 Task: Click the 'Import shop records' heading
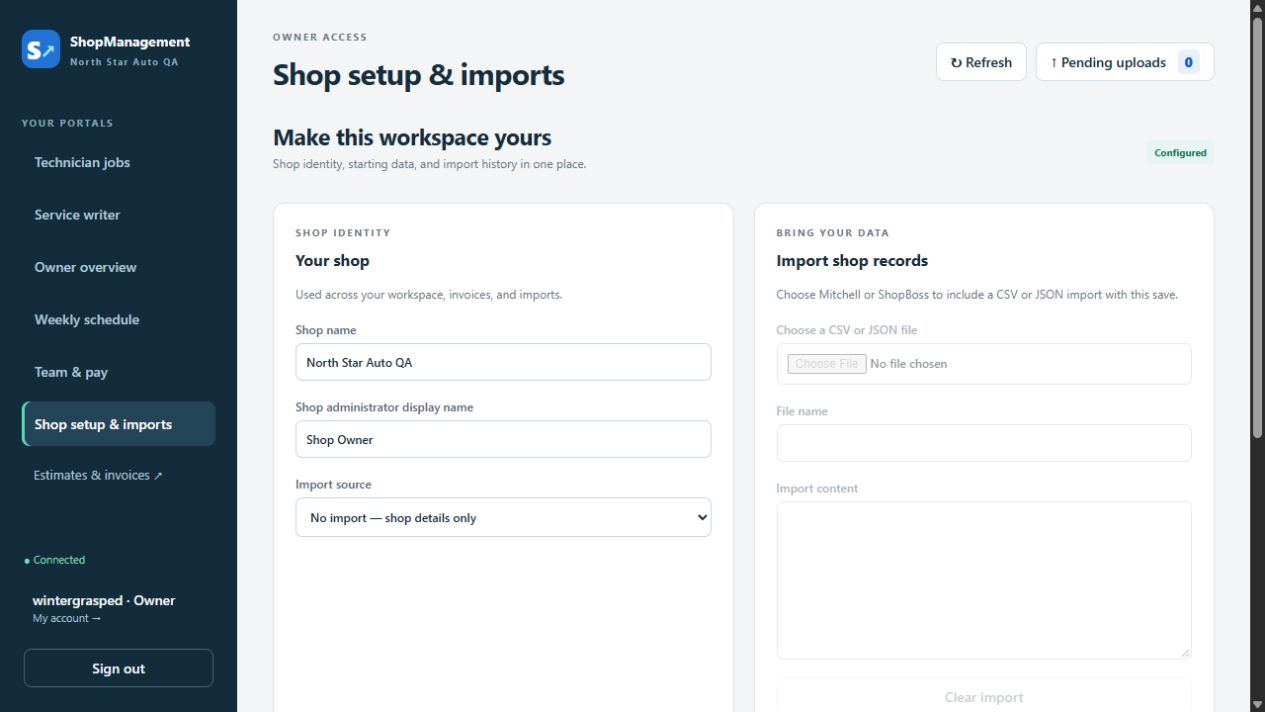point(852,261)
